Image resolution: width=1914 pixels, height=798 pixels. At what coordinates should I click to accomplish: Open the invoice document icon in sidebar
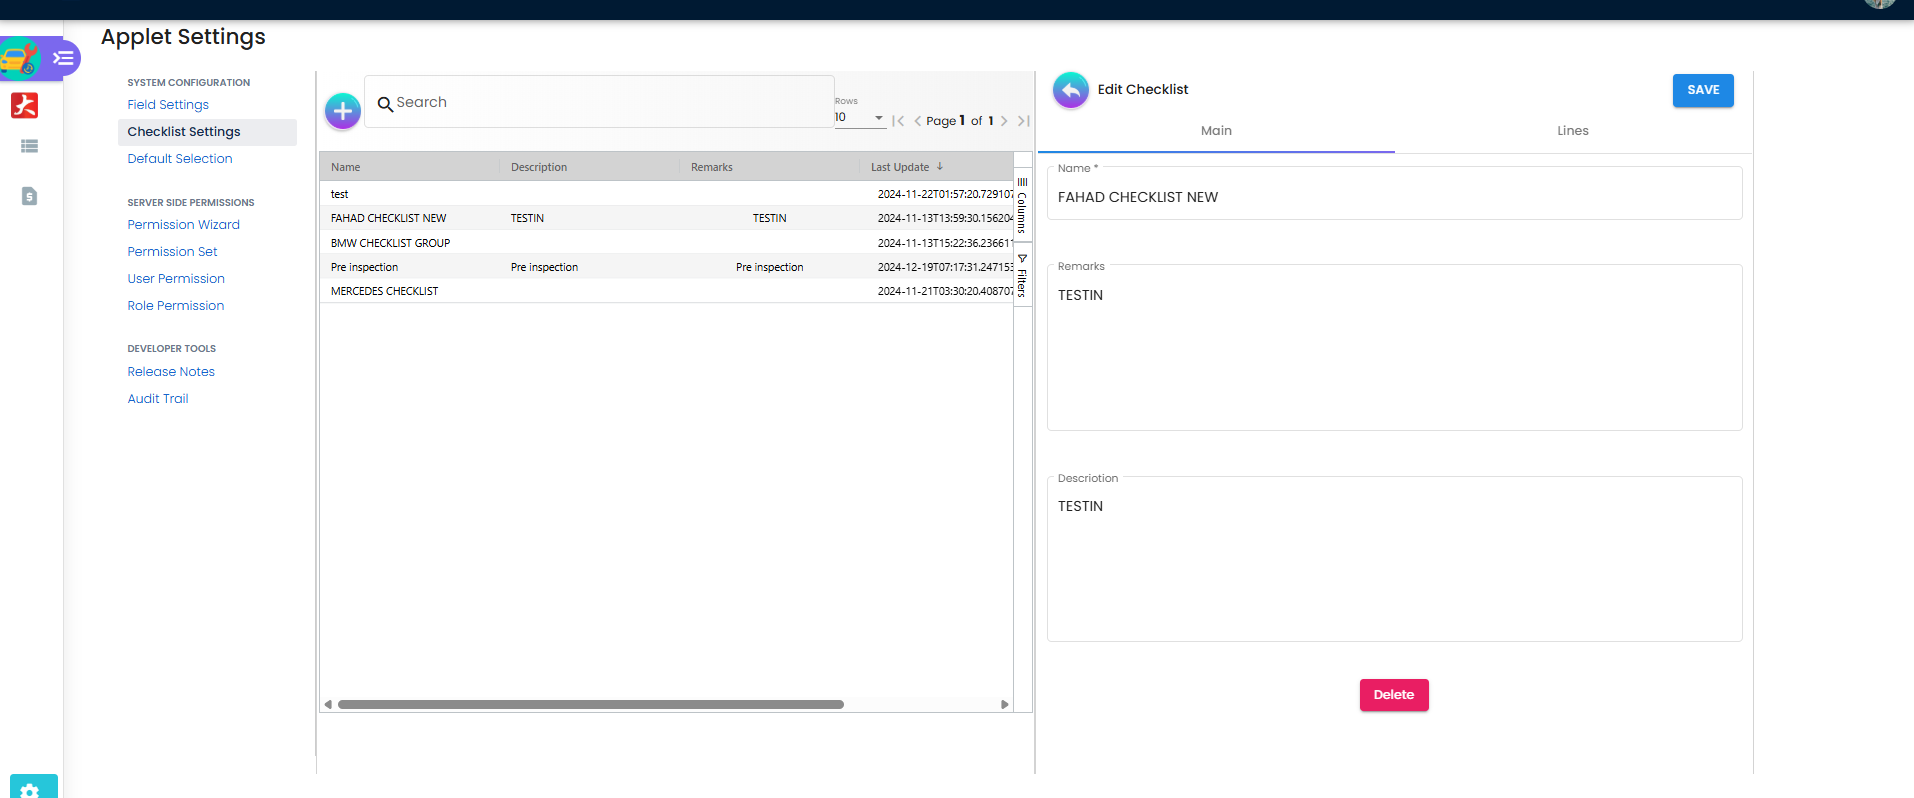[x=29, y=196]
